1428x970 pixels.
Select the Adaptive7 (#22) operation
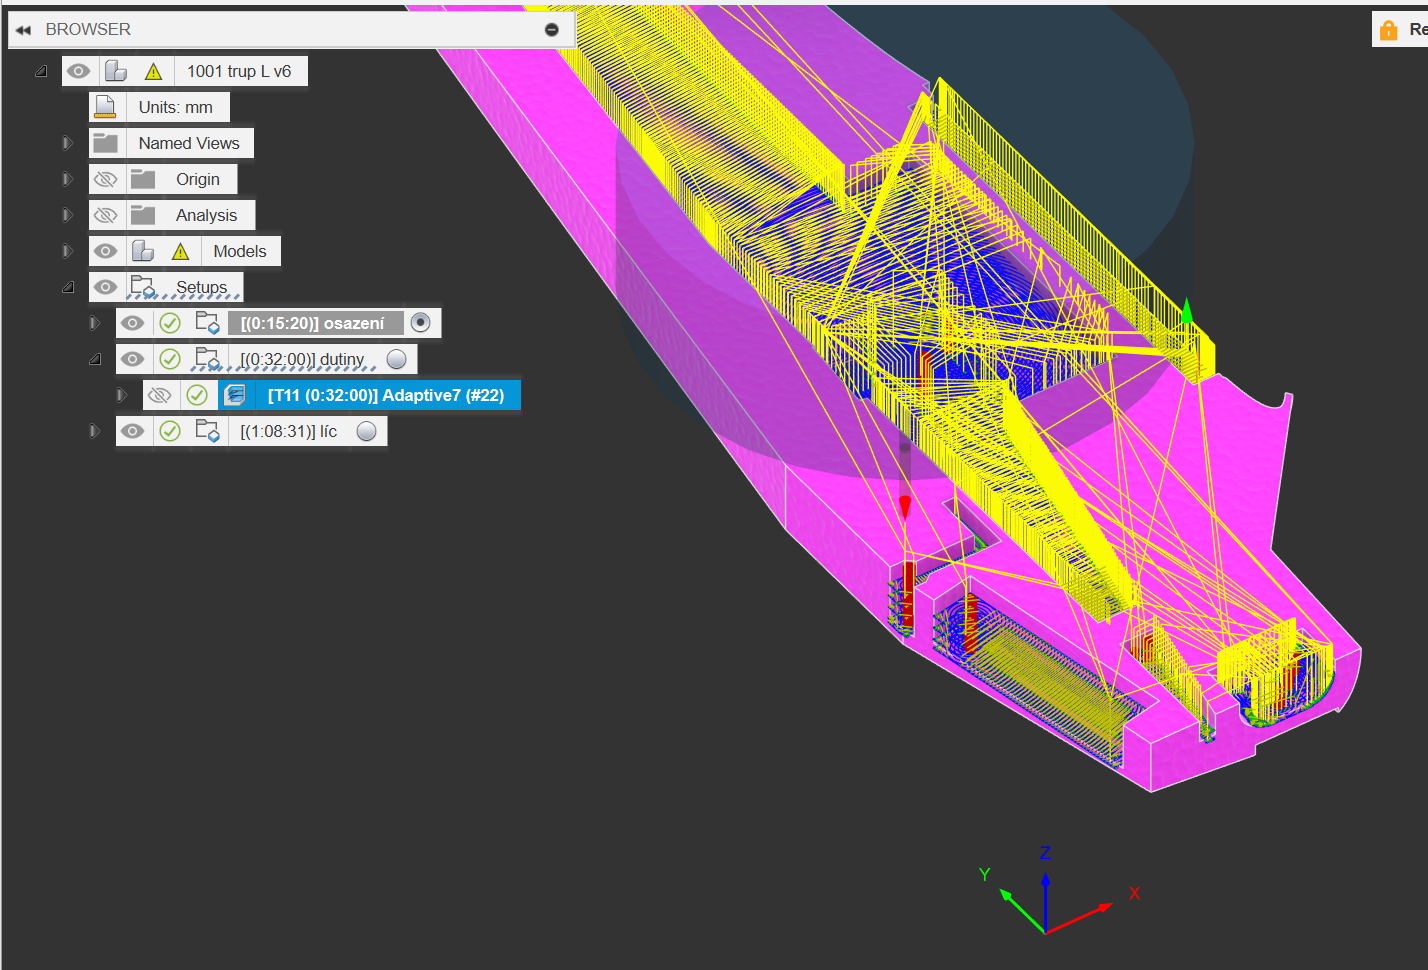click(x=385, y=395)
